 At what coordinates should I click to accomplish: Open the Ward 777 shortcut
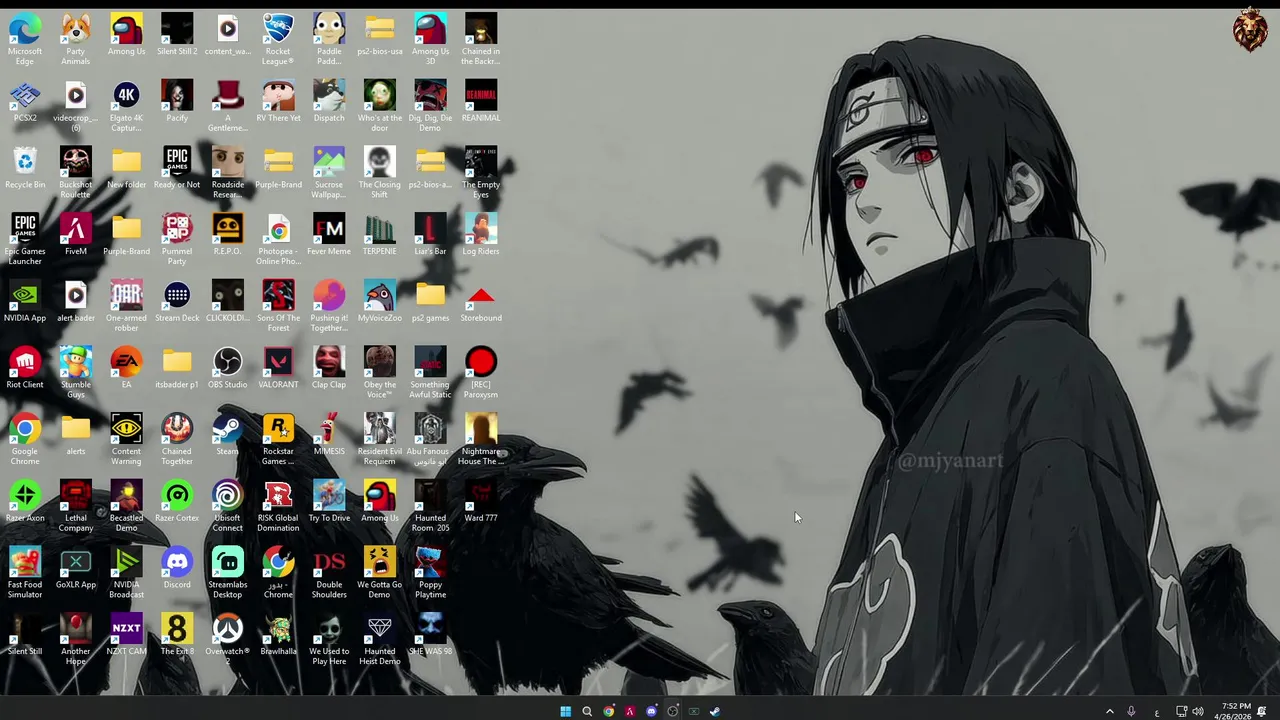pos(481,502)
